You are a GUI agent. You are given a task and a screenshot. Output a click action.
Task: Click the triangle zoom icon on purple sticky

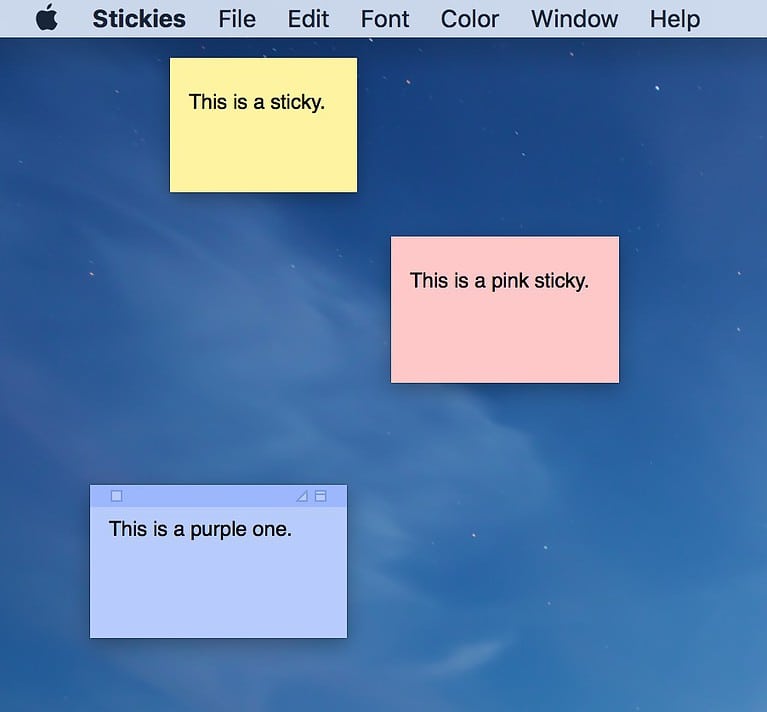(x=302, y=496)
